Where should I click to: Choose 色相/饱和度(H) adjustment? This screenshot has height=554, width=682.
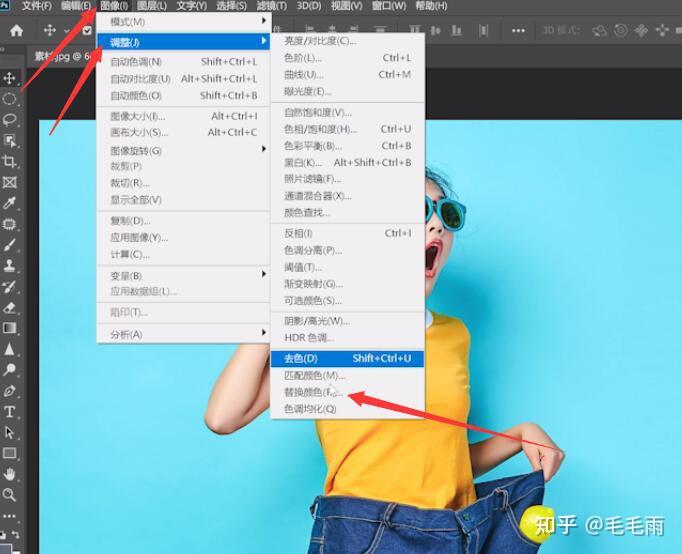[x=348, y=129]
